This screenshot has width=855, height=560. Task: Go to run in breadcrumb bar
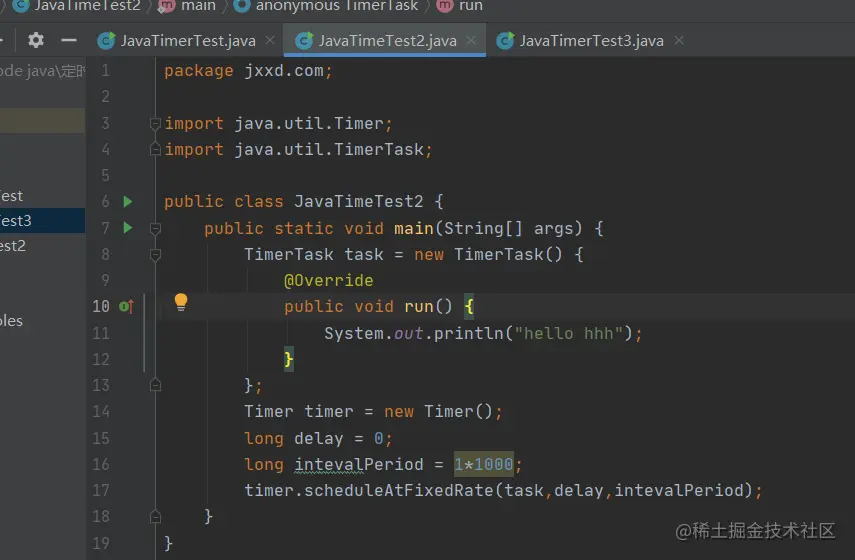[471, 6]
